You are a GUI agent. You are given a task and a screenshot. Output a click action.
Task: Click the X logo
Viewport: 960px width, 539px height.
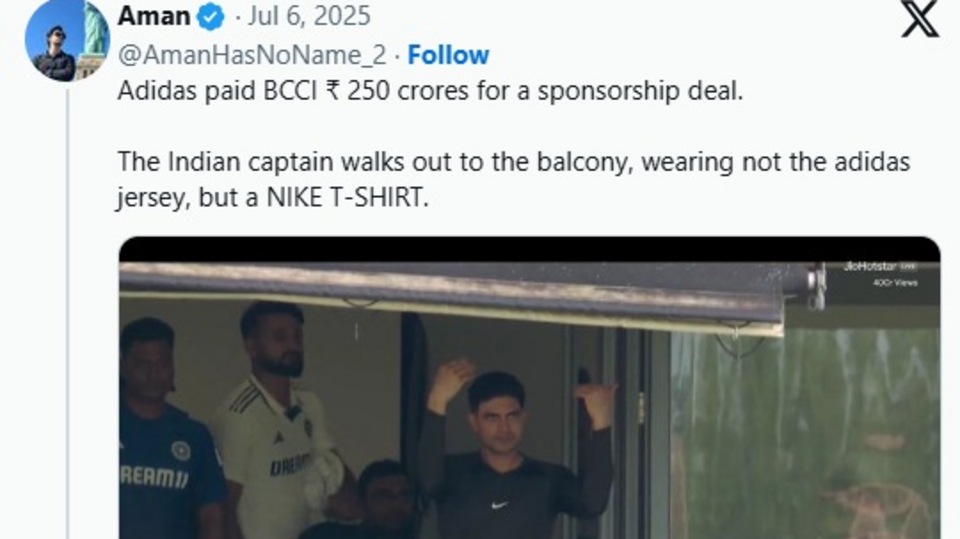pyautogui.click(x=919, y=19)
